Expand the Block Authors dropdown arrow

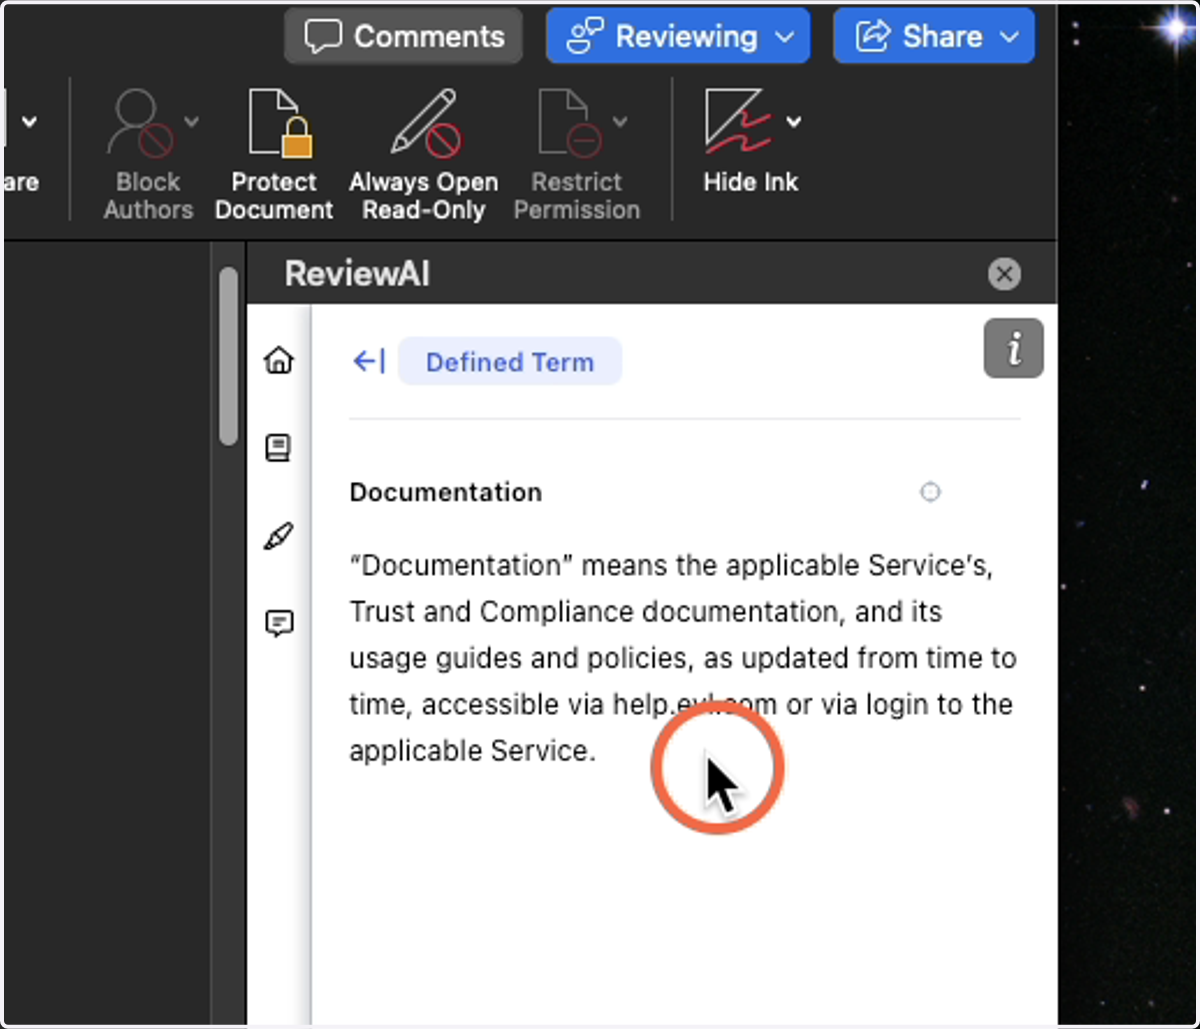pos(191,122)
